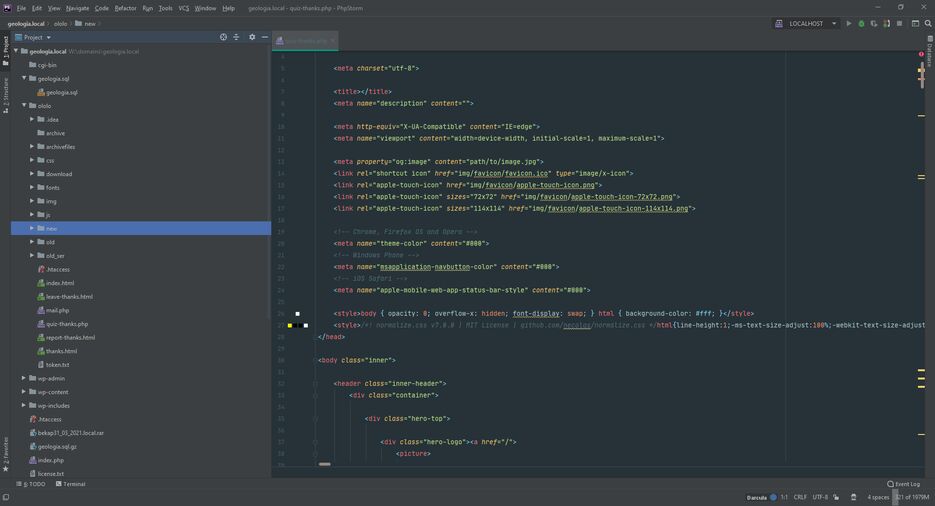Image resolution: width=935 pixels, height=506 pixels.
Task: Expand the wp-includes folder arrow
Action: [x=24, y=406]
